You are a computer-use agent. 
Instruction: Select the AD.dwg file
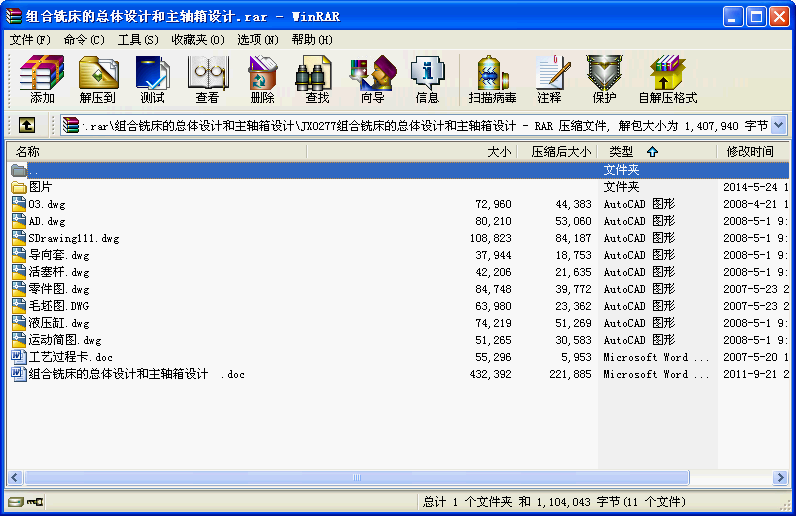tap(47, 221)
